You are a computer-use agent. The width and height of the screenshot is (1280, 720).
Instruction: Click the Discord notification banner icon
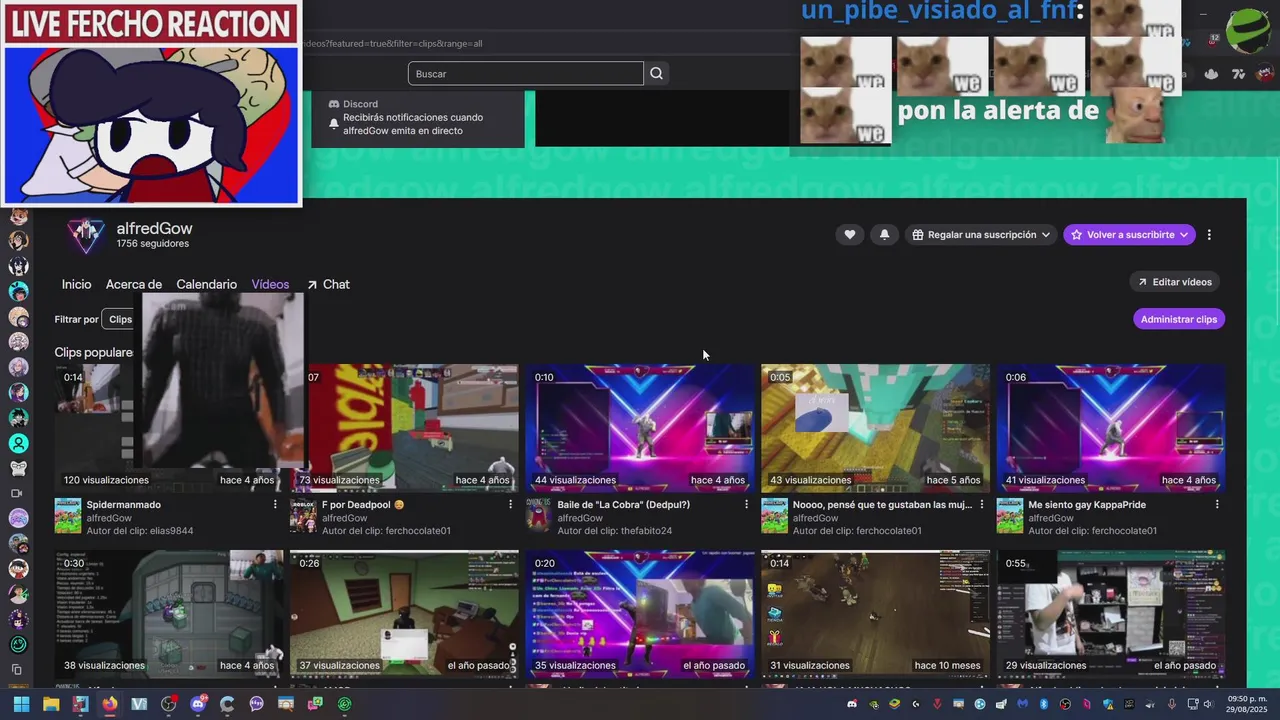pos(334,104)
